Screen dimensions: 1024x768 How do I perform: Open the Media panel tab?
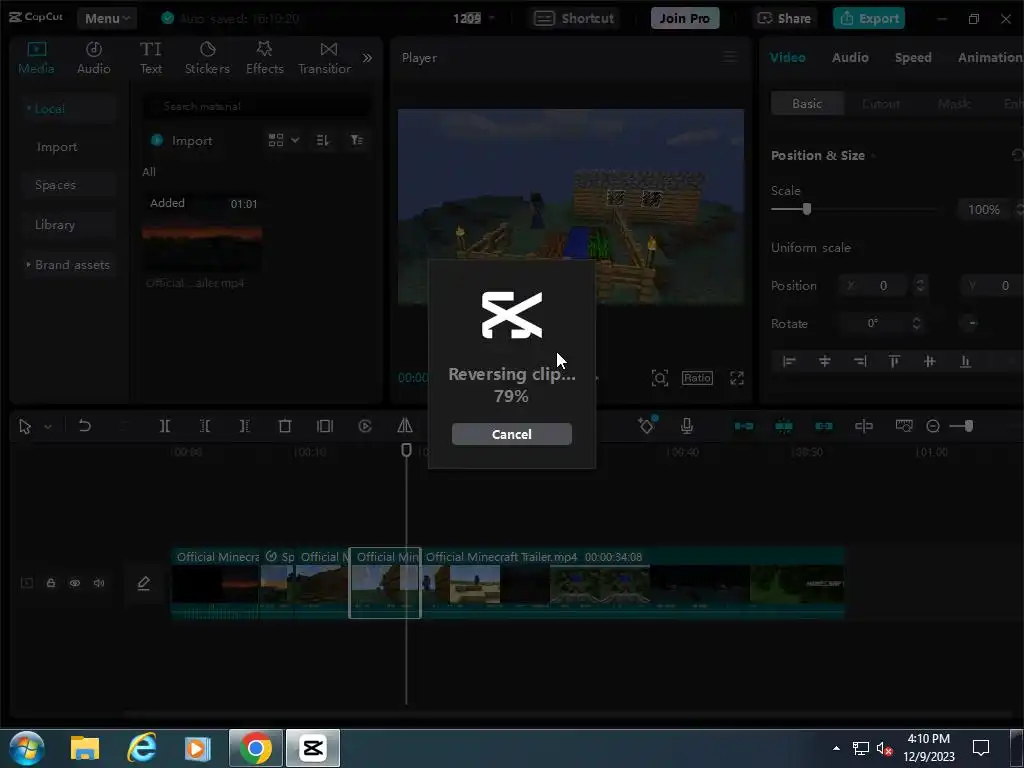[x=36, y=58]
